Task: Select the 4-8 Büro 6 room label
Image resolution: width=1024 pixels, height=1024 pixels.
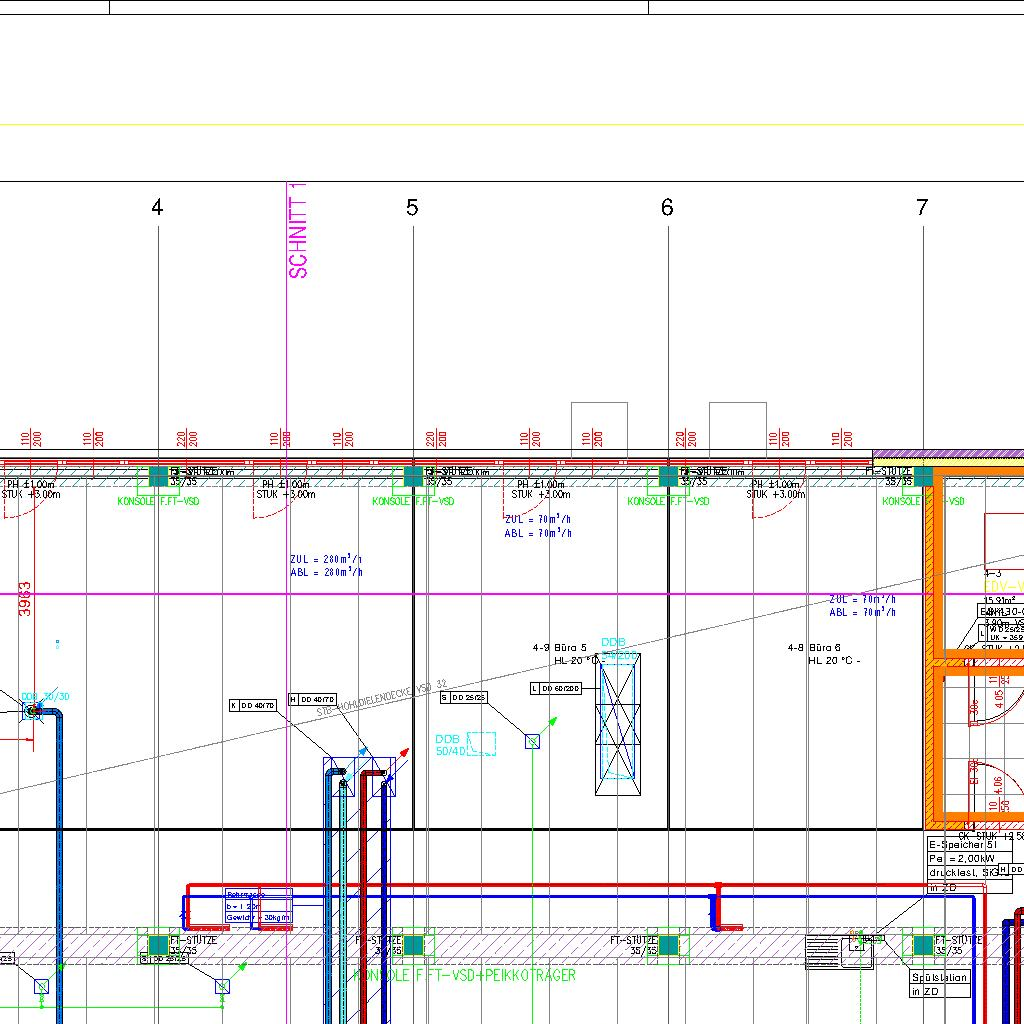Action: click(x=814, y=648)
